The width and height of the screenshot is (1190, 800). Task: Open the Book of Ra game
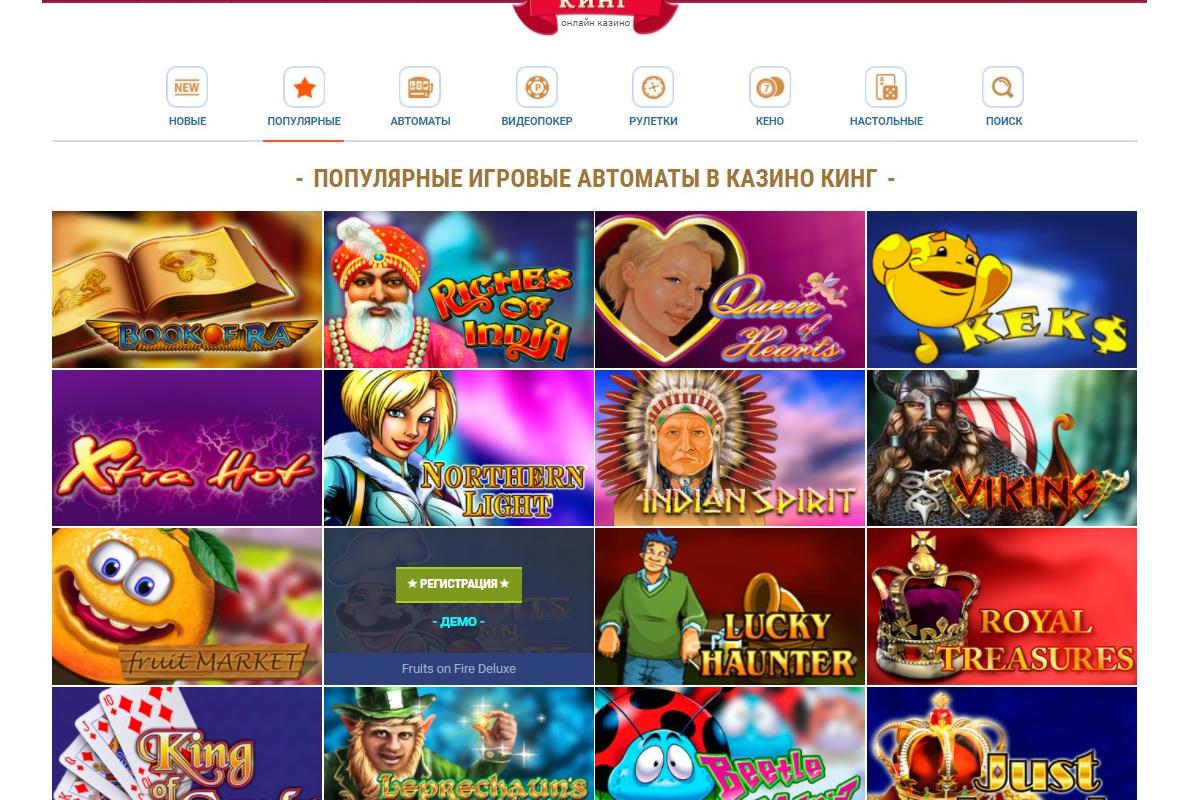[x=187, y=289]
